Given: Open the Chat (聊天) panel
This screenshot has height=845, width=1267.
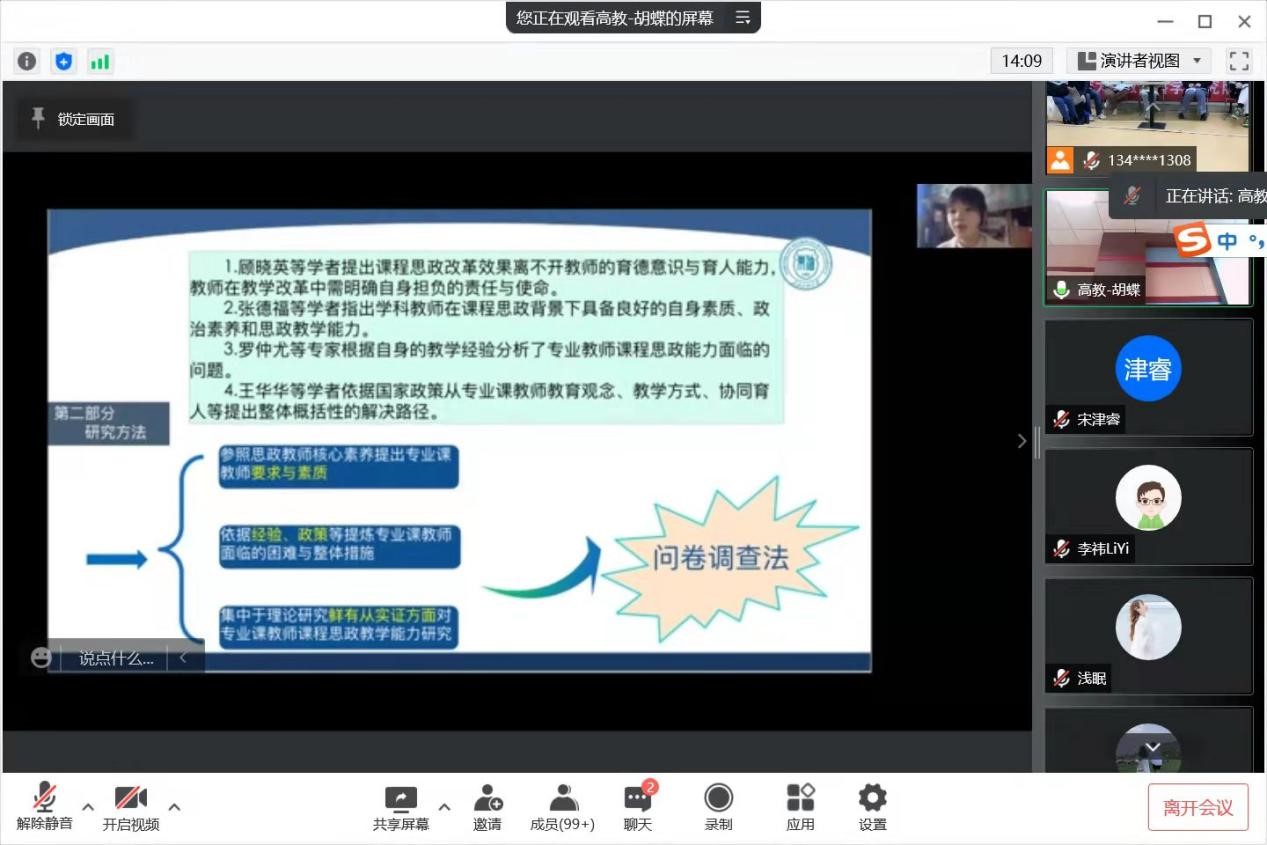Looking at the screenshot, I should [638, 807].
